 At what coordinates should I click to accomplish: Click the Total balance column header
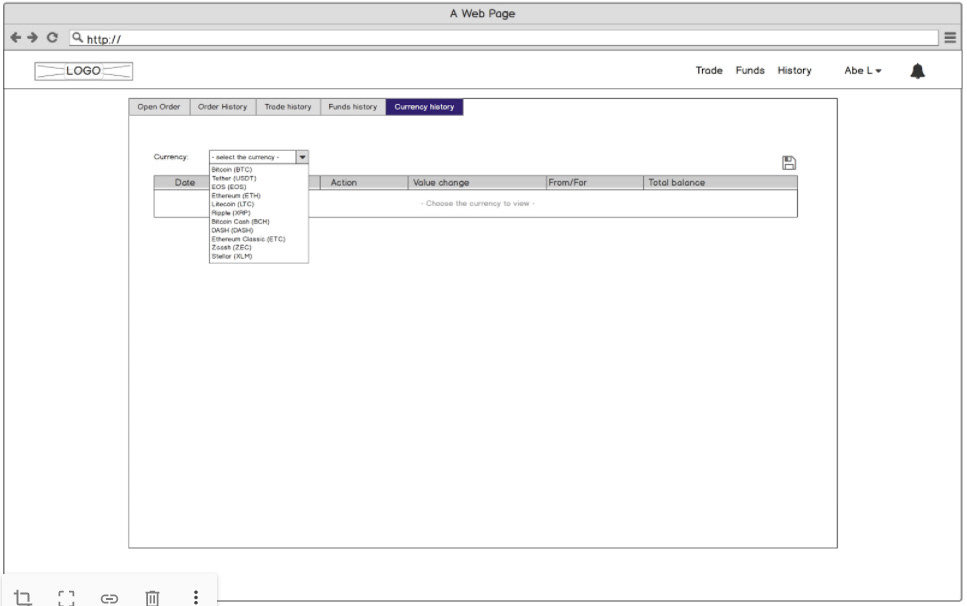point(720,182)
